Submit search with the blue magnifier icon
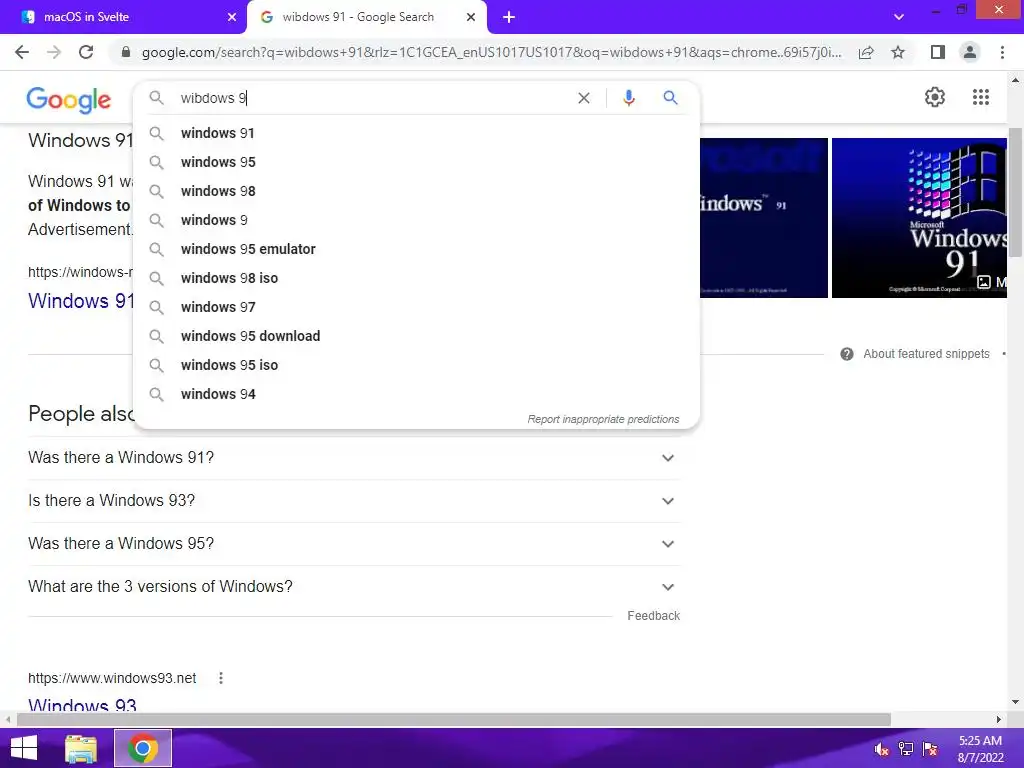The height and width of the screenshot is (768, 1024). [671, 98]
